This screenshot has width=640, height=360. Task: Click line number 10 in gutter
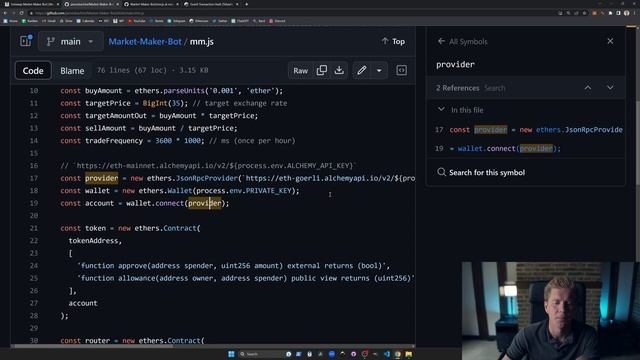(33, 91)
